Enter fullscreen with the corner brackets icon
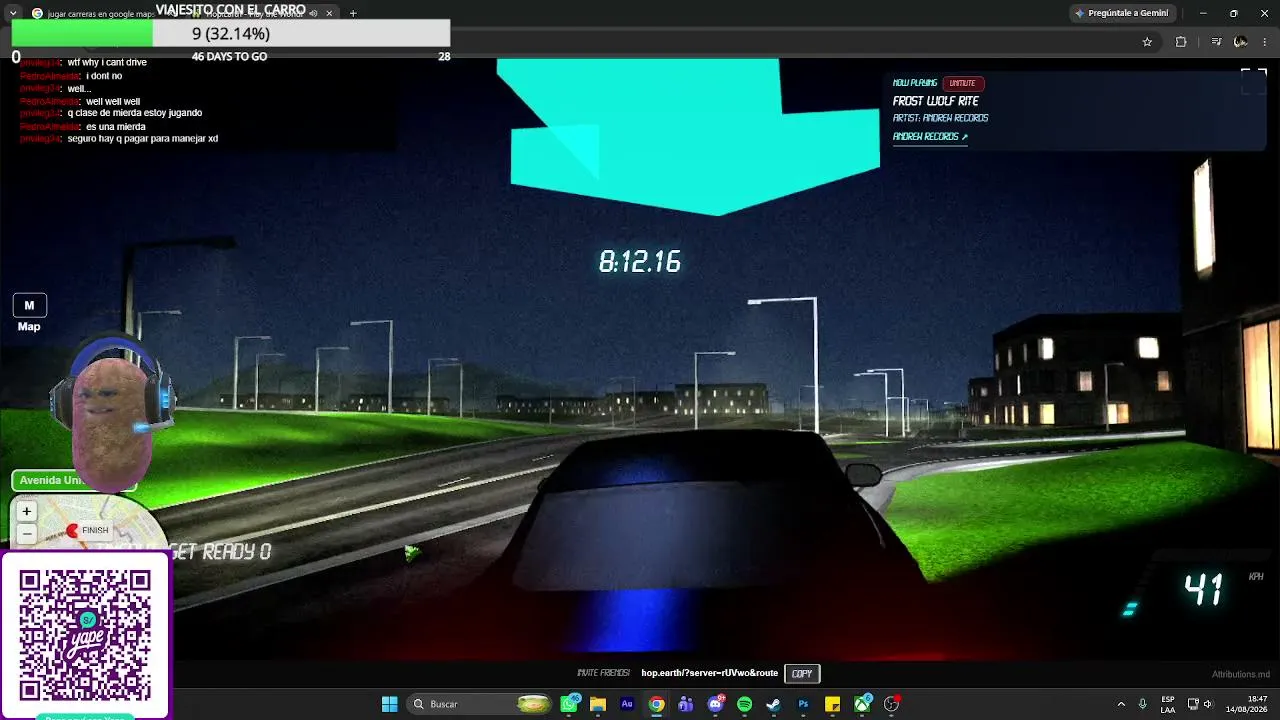Viewport: 1280px width, 720px height. point(1253,81)
